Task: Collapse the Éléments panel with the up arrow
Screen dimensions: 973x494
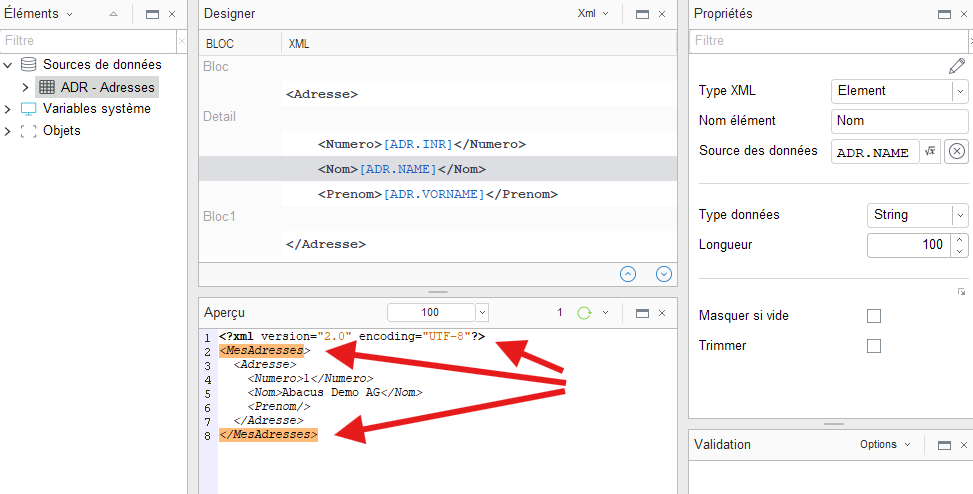Action: pyautogui.click(x=113, y=14)
